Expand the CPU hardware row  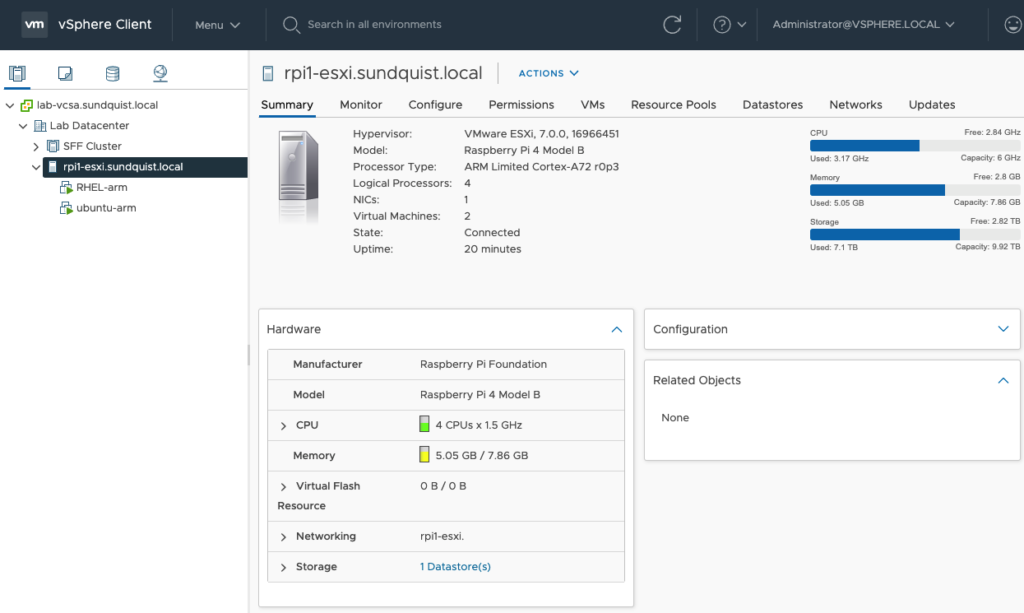pyautogui.click(x=283, y=426)
